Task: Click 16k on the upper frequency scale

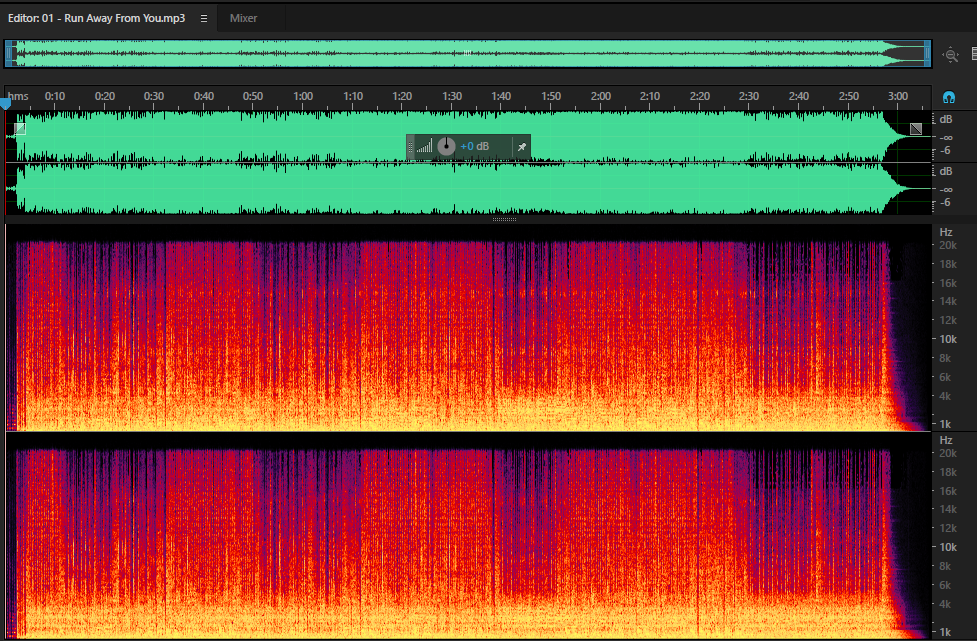Action: 948,283
